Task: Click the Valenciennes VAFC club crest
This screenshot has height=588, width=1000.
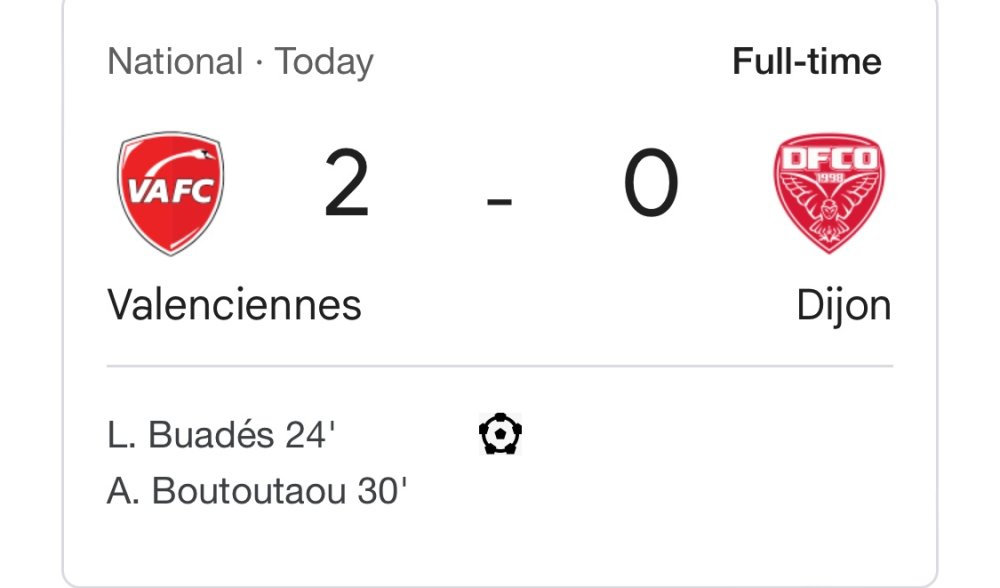Action: click(171, 193)
